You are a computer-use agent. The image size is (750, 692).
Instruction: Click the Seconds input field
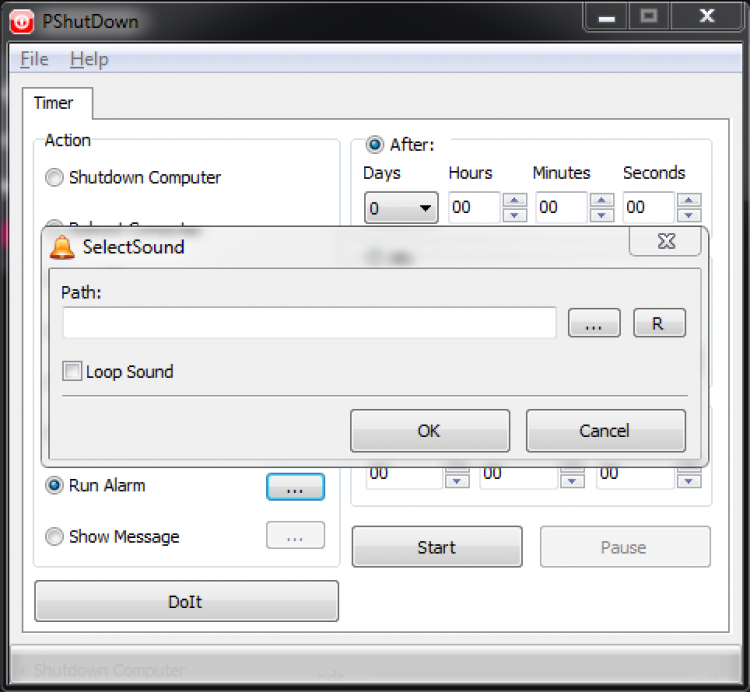[x=649, y=208]
